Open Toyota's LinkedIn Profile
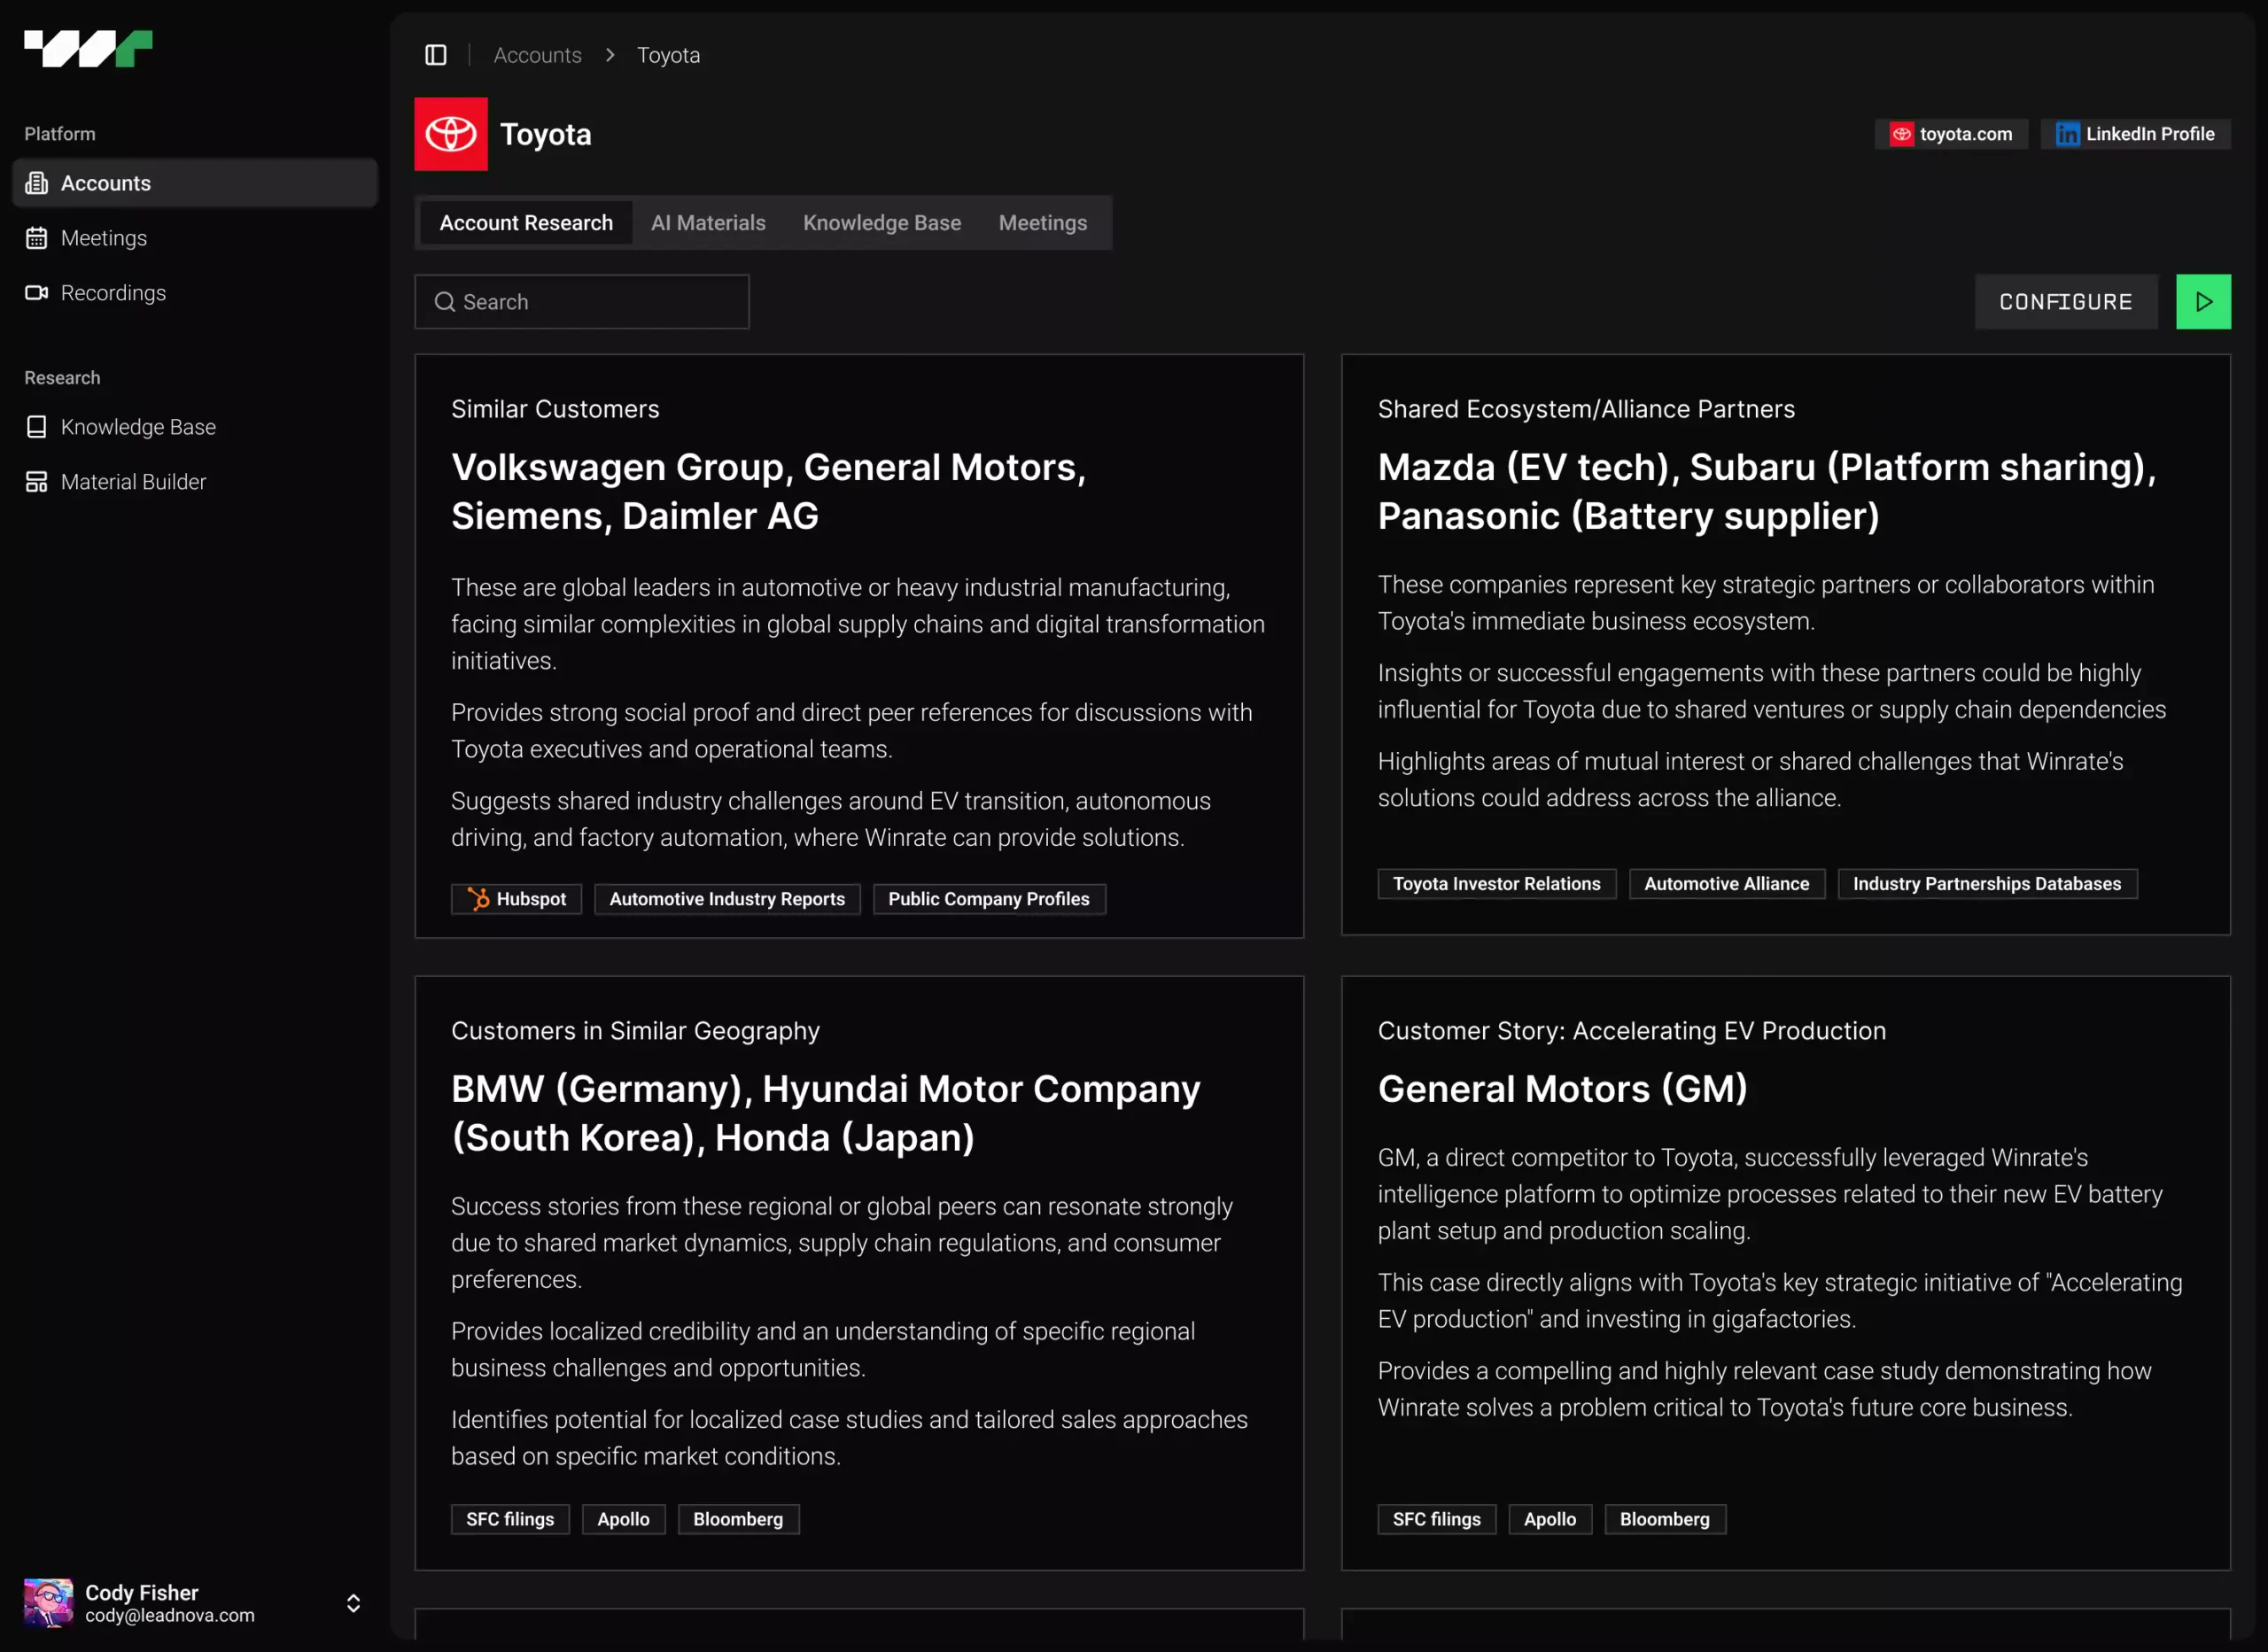Viewport: 2268px width, 1652px height. (2135, 134)
